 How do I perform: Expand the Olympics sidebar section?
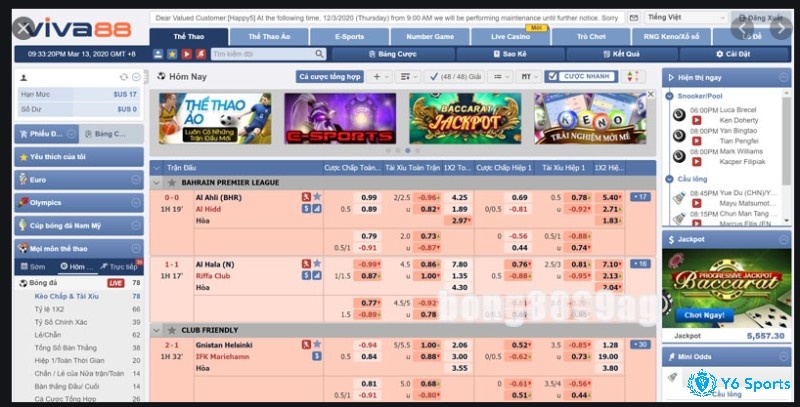pyautogui.click(x=136, y=202)
